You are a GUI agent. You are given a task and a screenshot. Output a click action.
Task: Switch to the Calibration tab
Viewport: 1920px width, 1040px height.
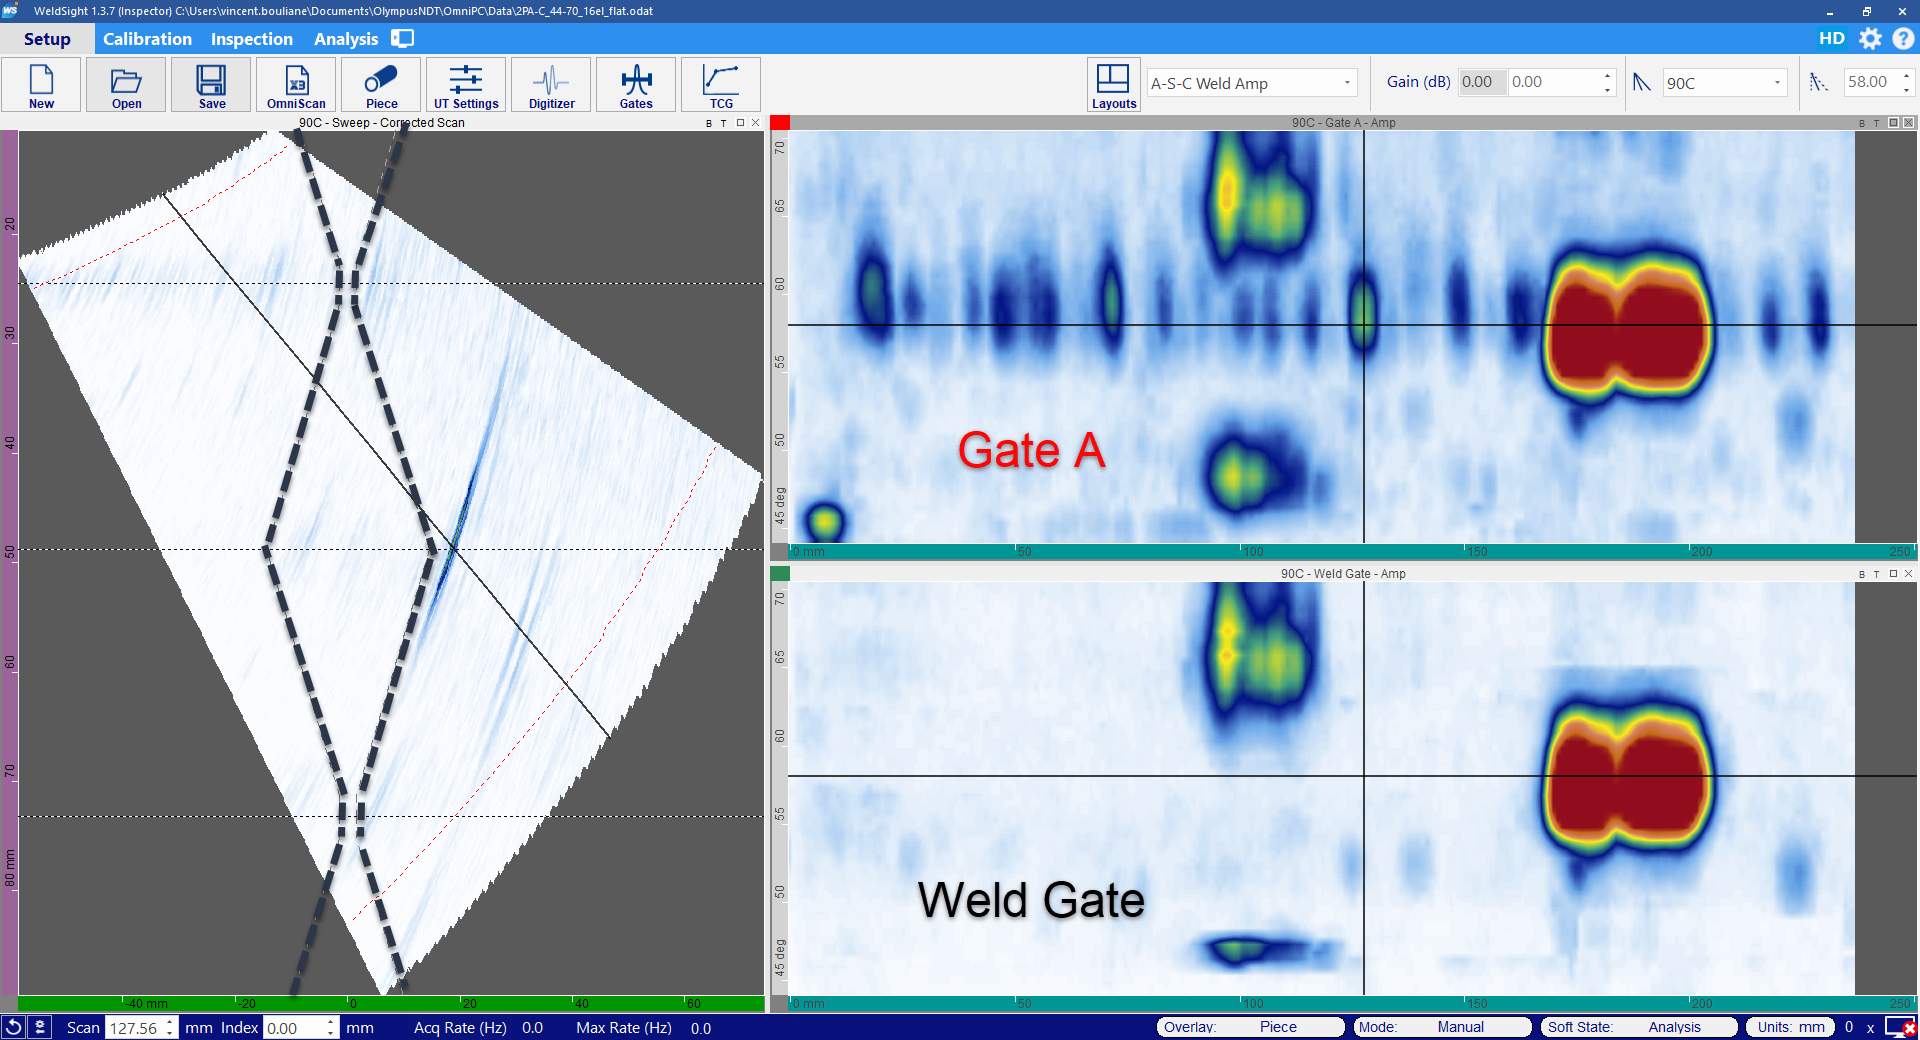click(x=147, y=39)
